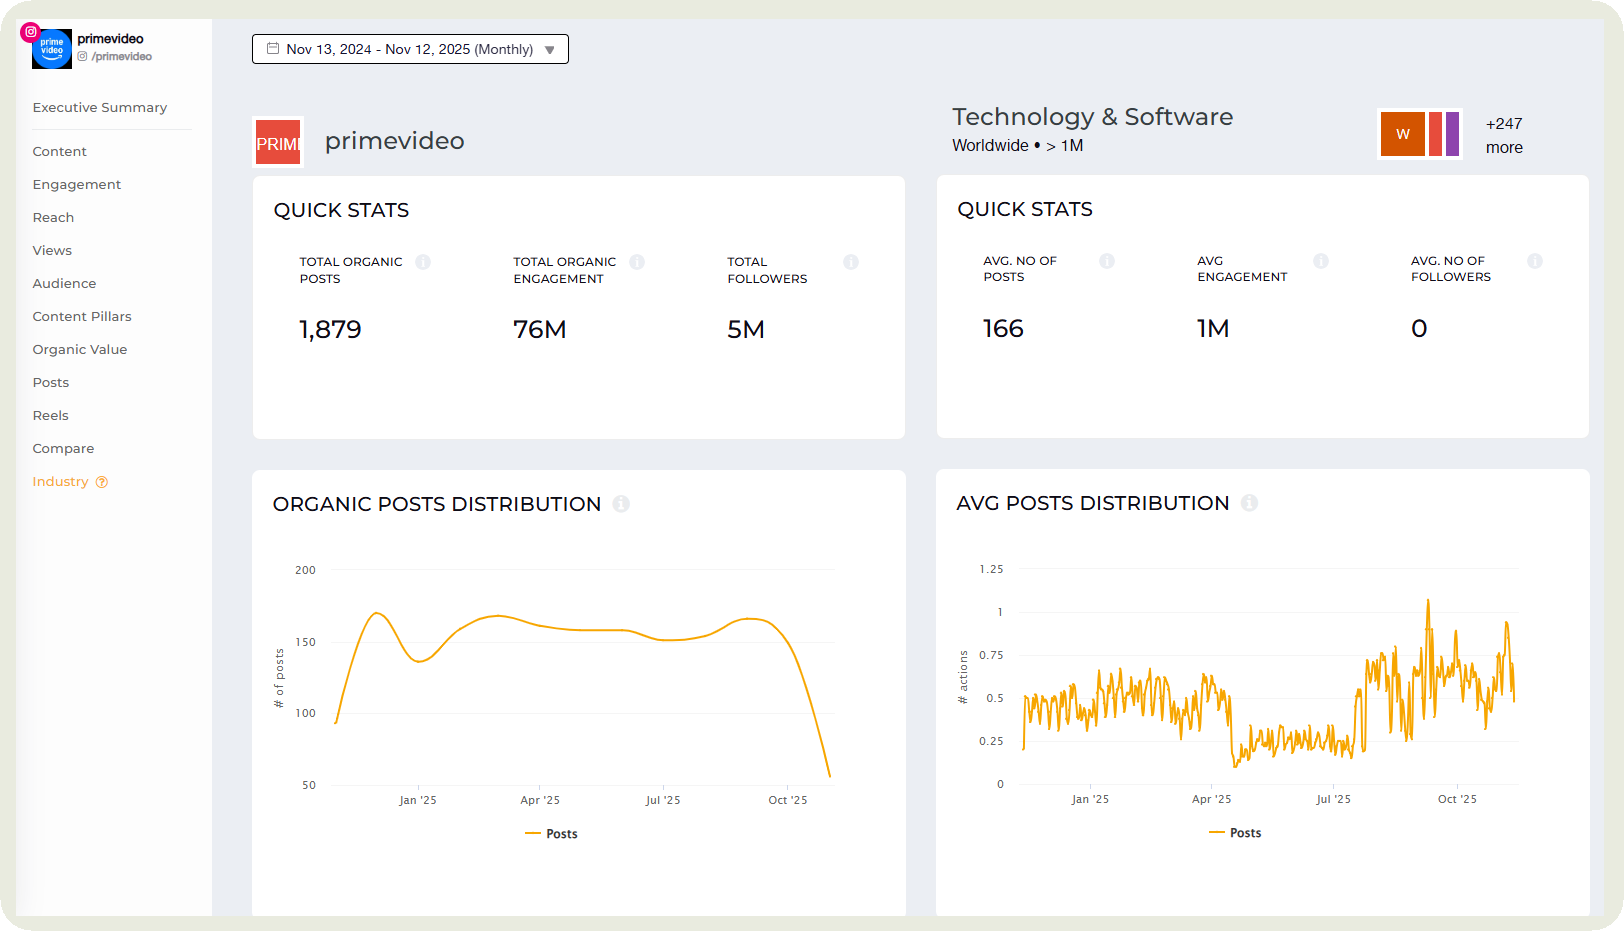Click the +247 more link
This screenshot has height=931, width=1624.
point(1504,135)
